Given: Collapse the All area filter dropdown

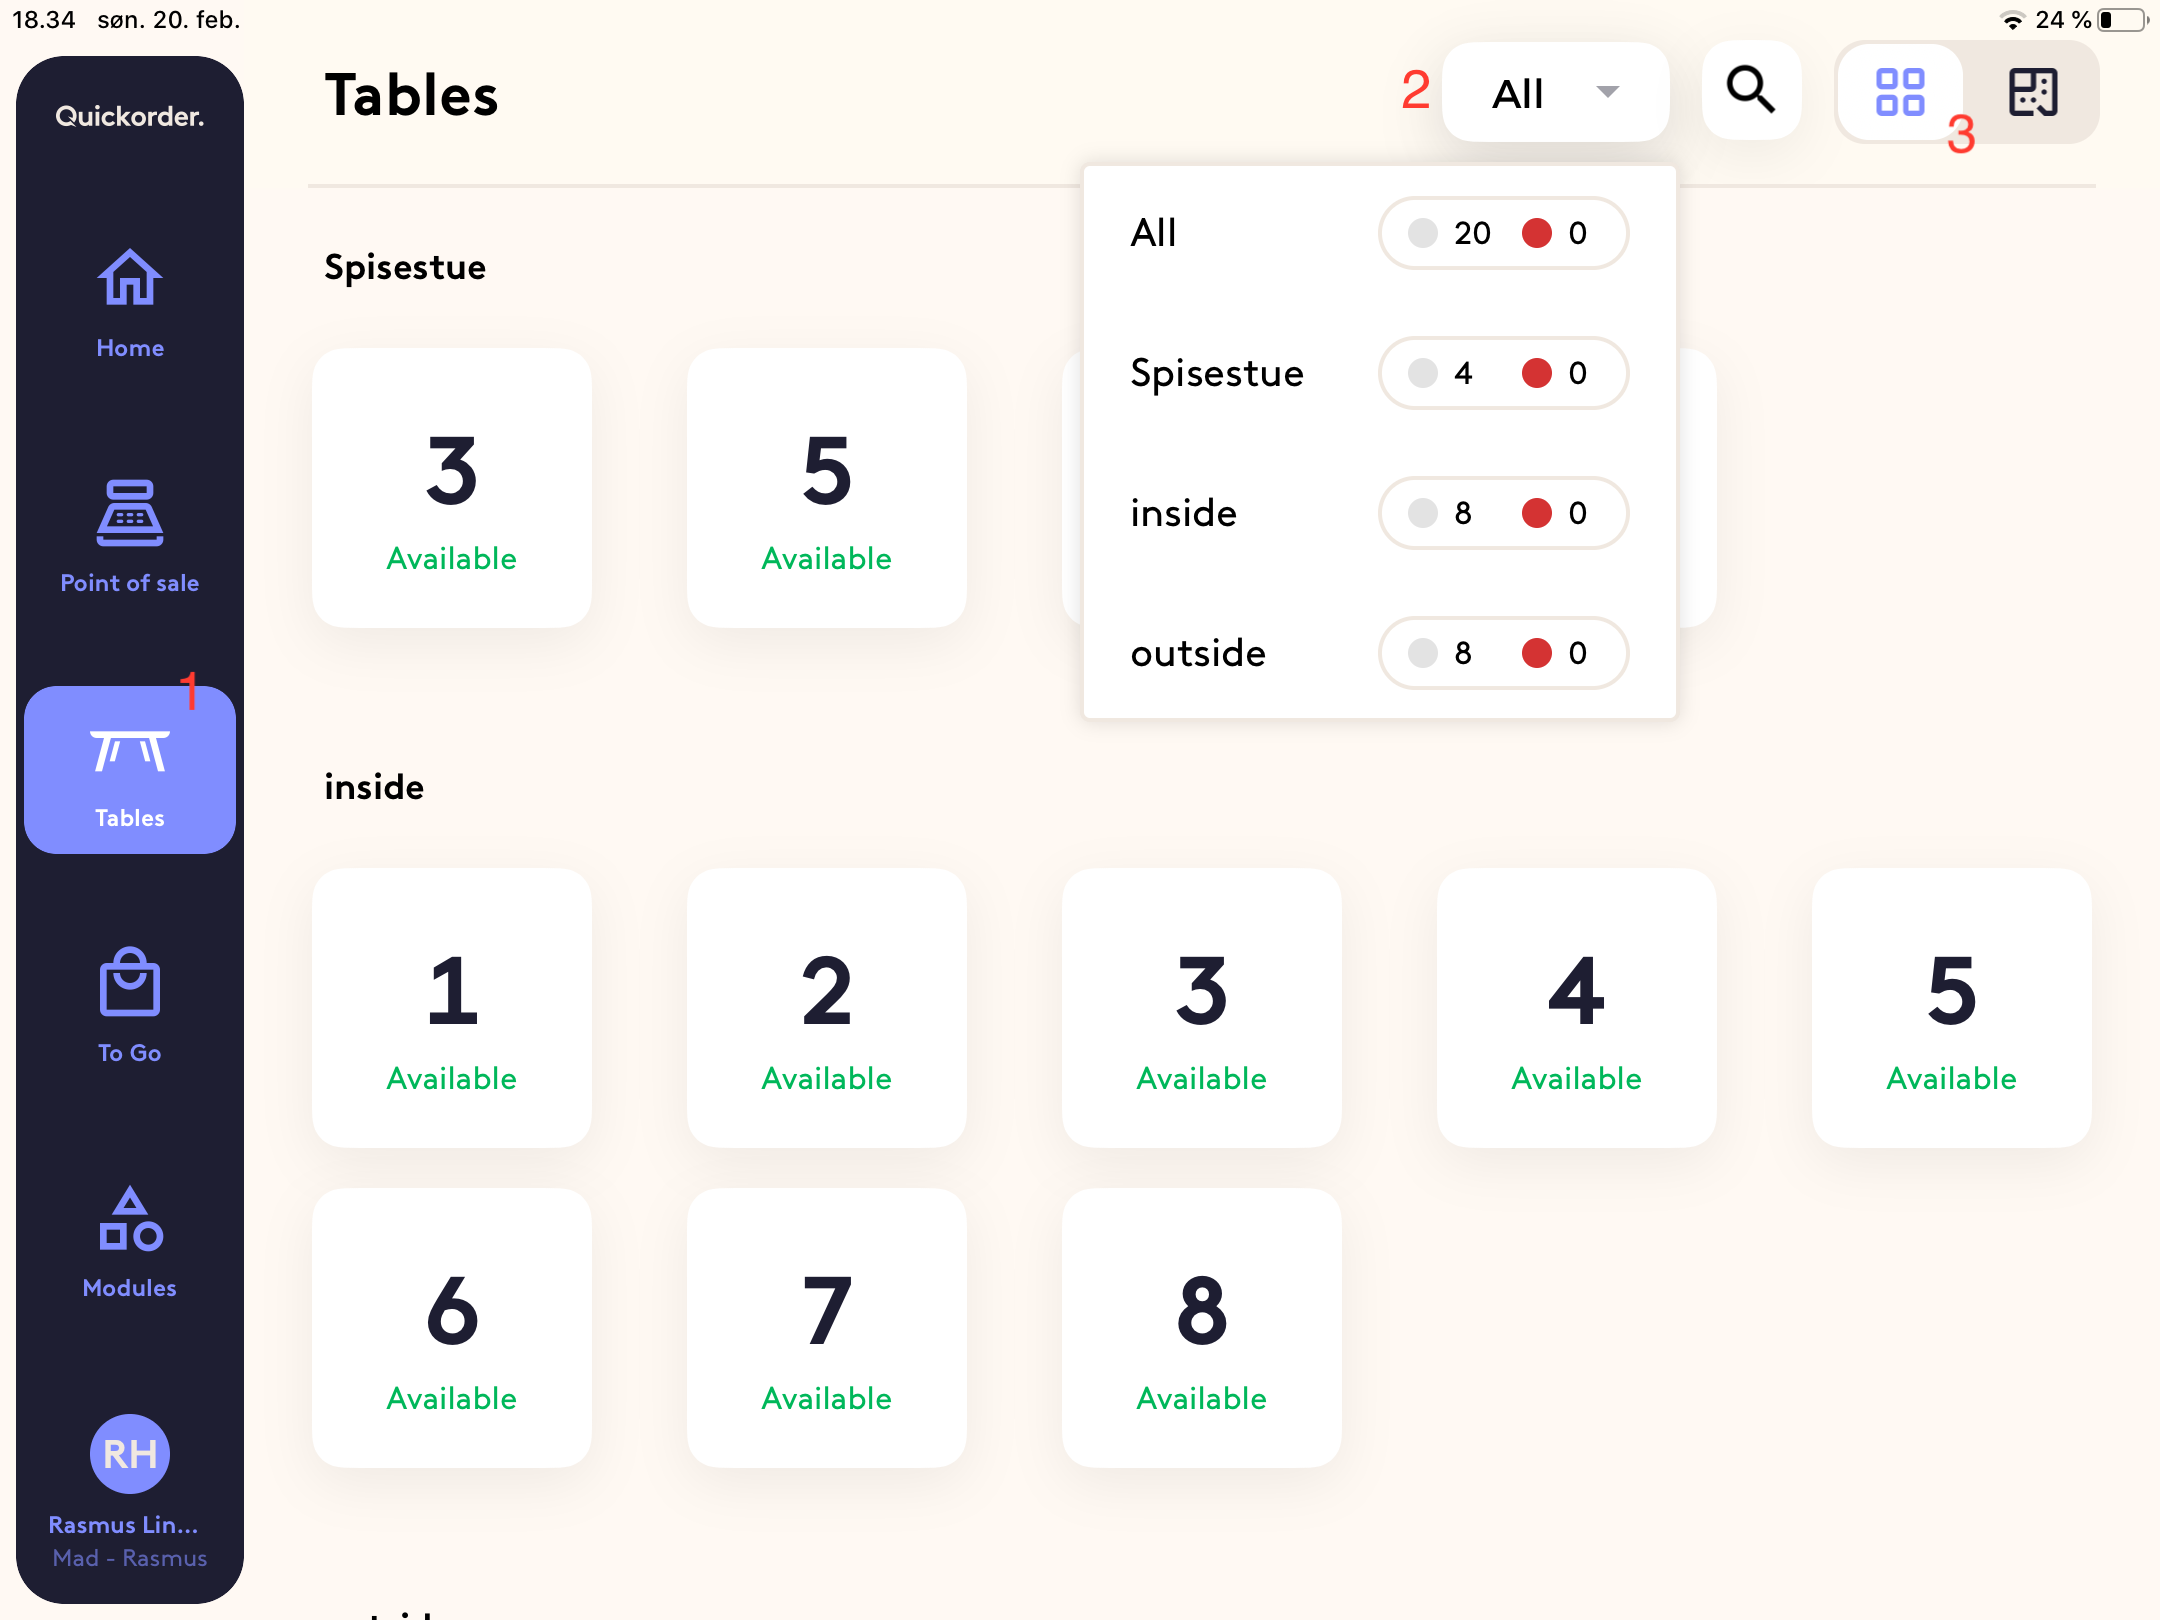Looking at the screenshot, I should (1555, 93).
